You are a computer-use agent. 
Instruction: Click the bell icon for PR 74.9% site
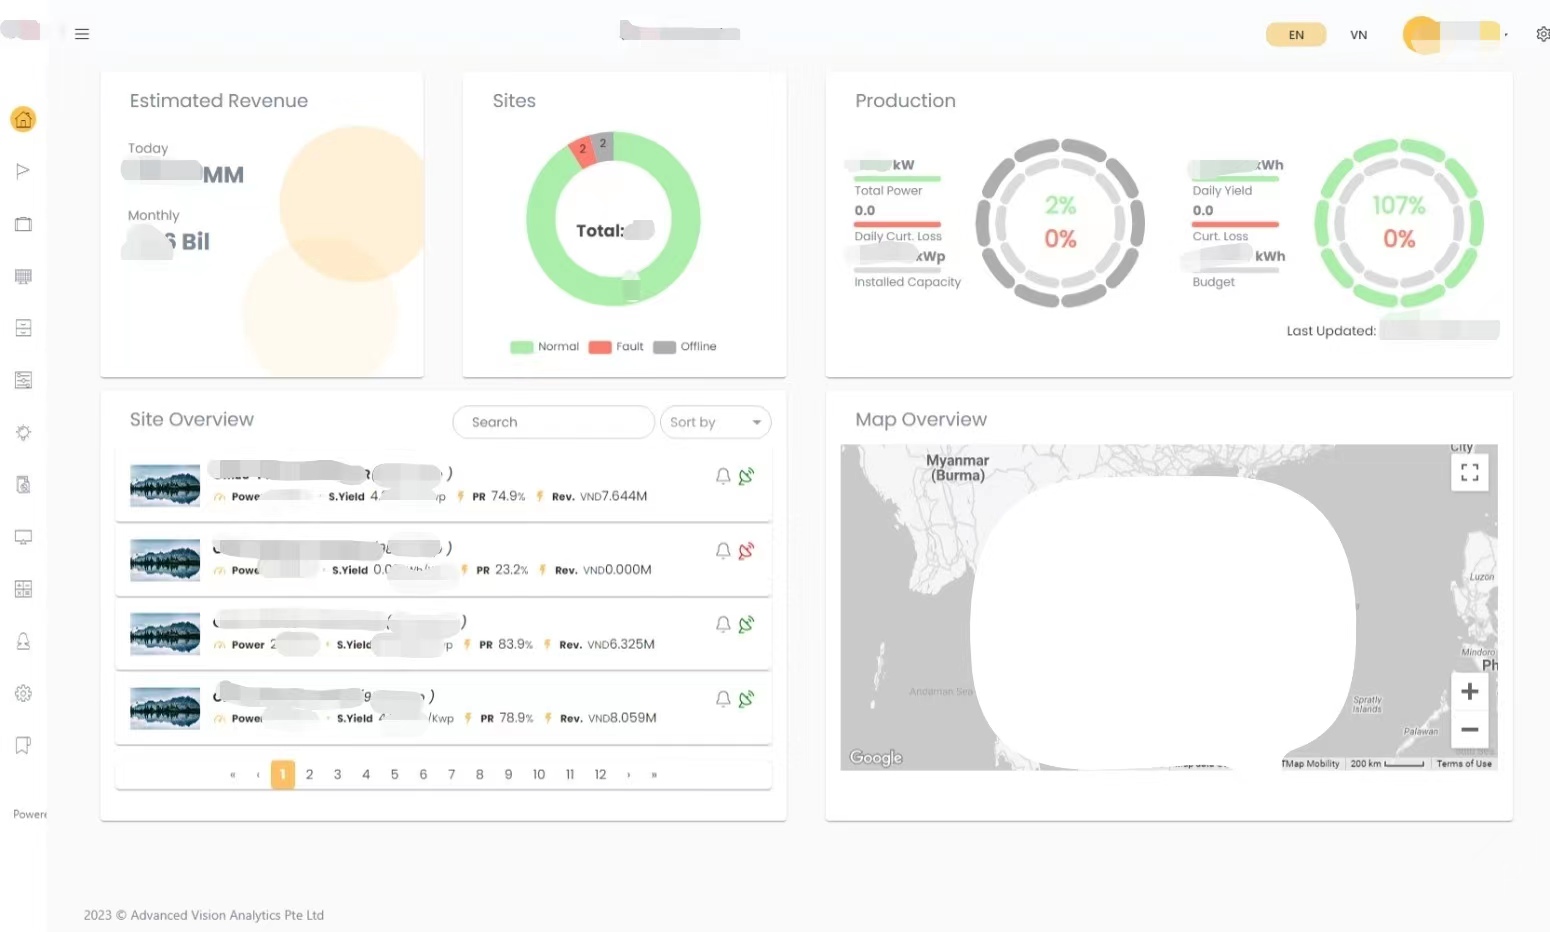(723, 477)
